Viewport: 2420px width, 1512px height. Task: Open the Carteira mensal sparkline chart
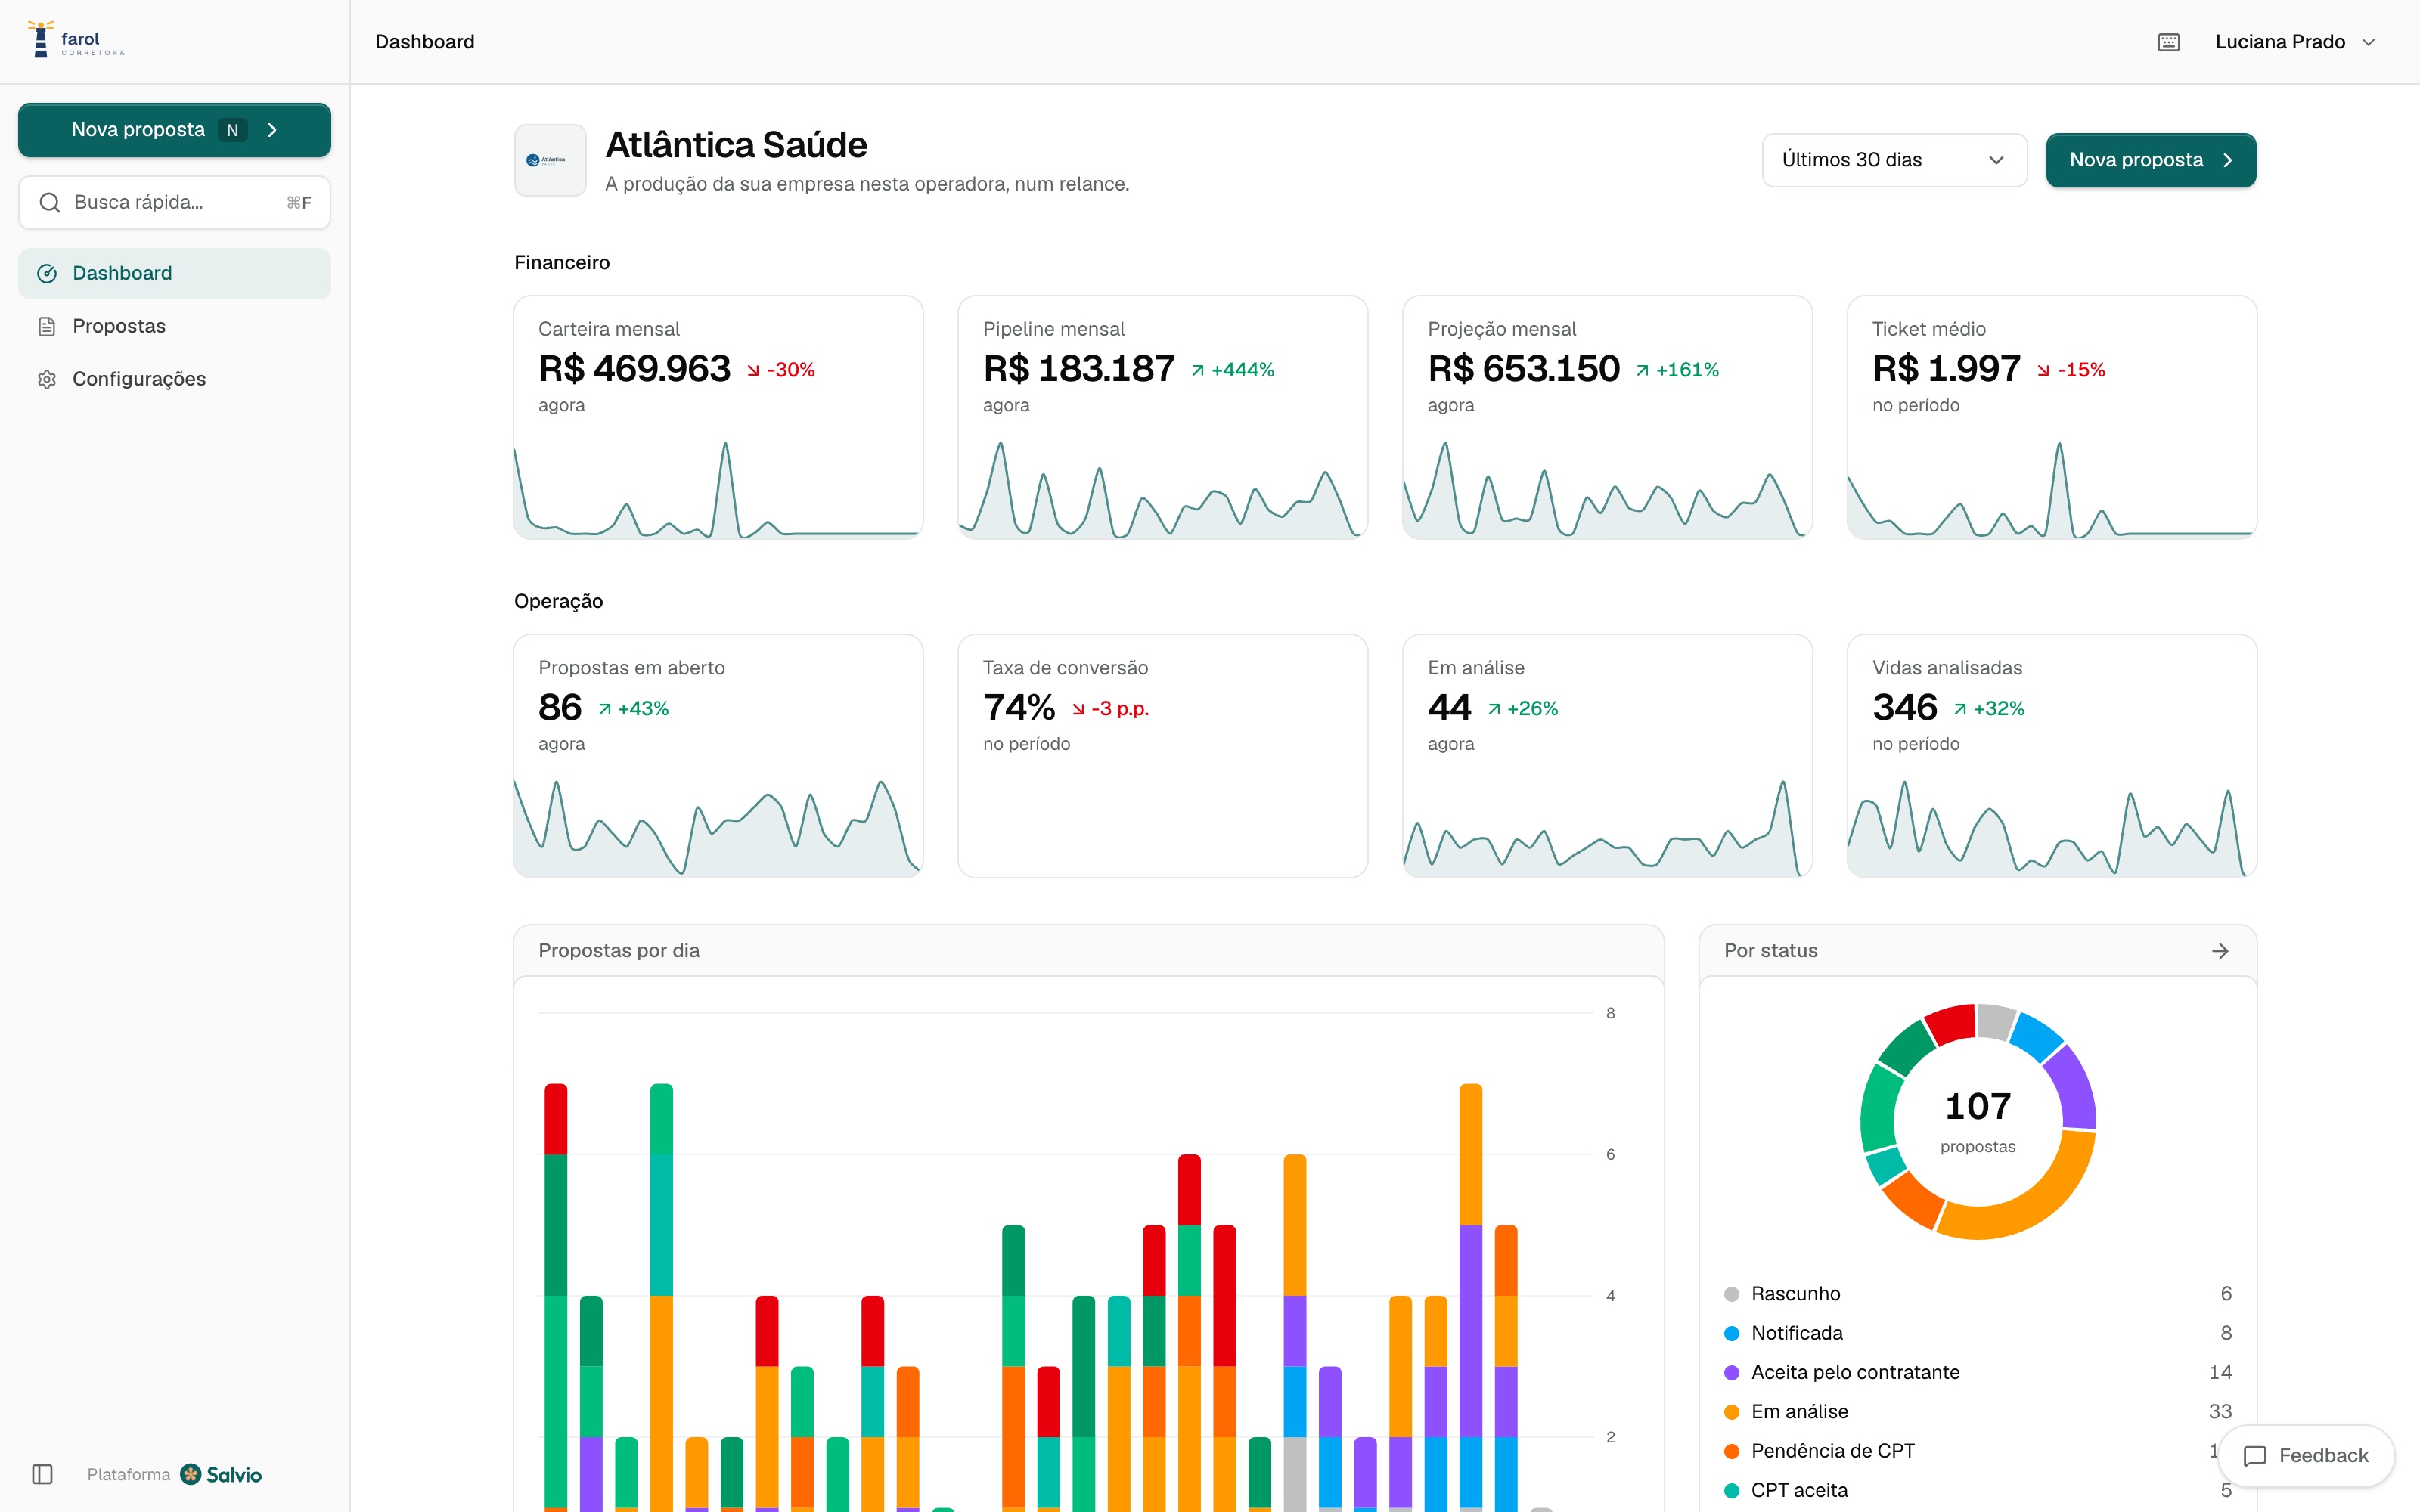(x=718, y=489)
